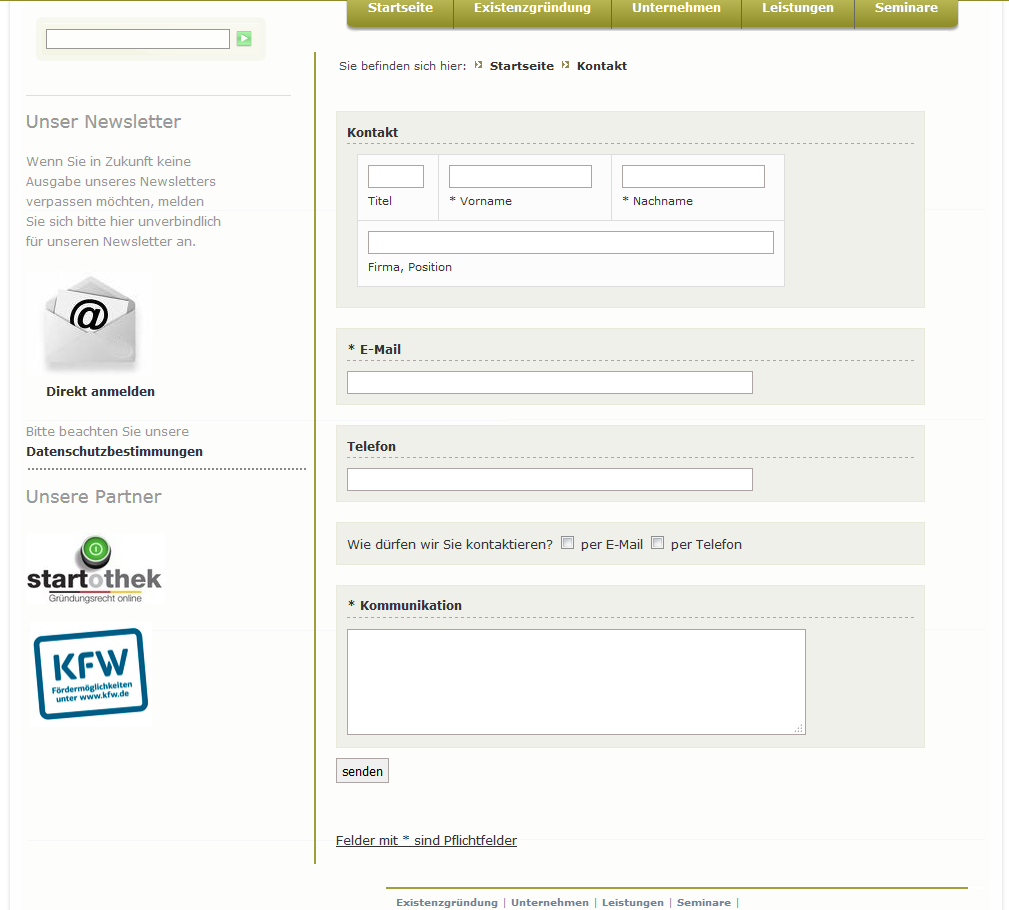The width and height of the screenshot is (1009, 910).
Task: Open the KfW partner logo
Action: pyautogui.click(x=91, y=674)
